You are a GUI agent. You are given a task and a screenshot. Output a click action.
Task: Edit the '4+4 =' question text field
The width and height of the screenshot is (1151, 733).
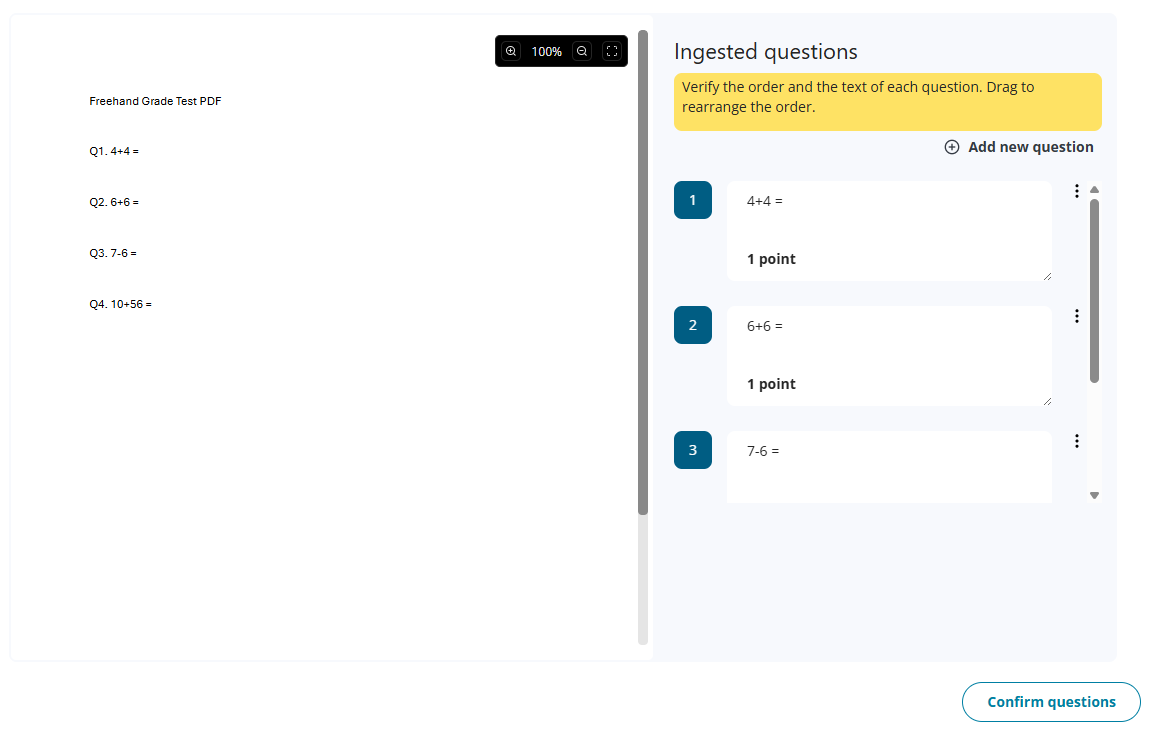pyautogui.click(x=889, y=231)
